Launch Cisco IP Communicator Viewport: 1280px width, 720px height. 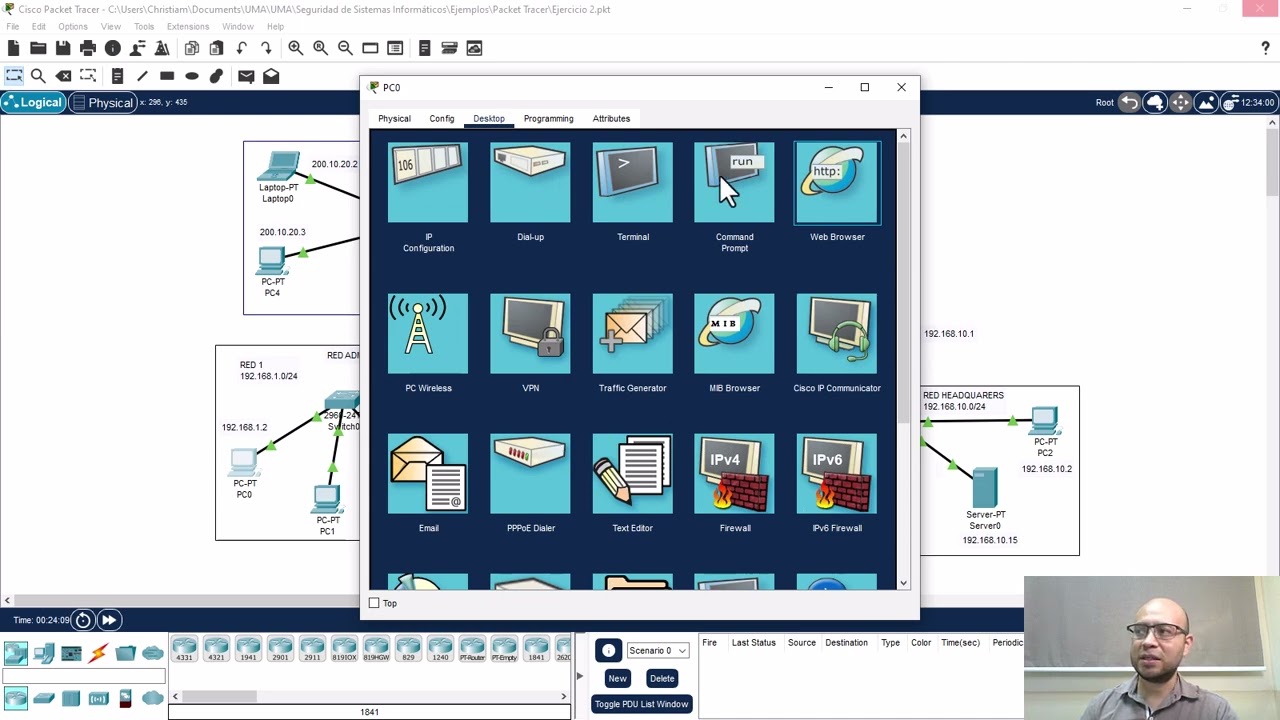tap(837, 333)
